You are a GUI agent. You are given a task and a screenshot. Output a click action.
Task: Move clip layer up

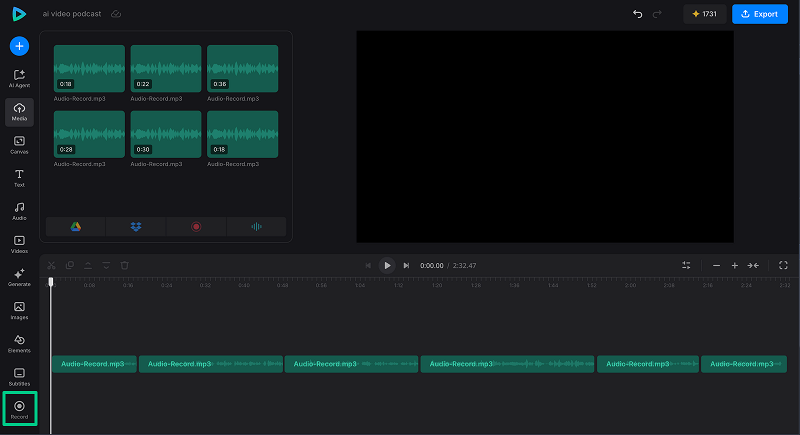(x=88, y=265)
